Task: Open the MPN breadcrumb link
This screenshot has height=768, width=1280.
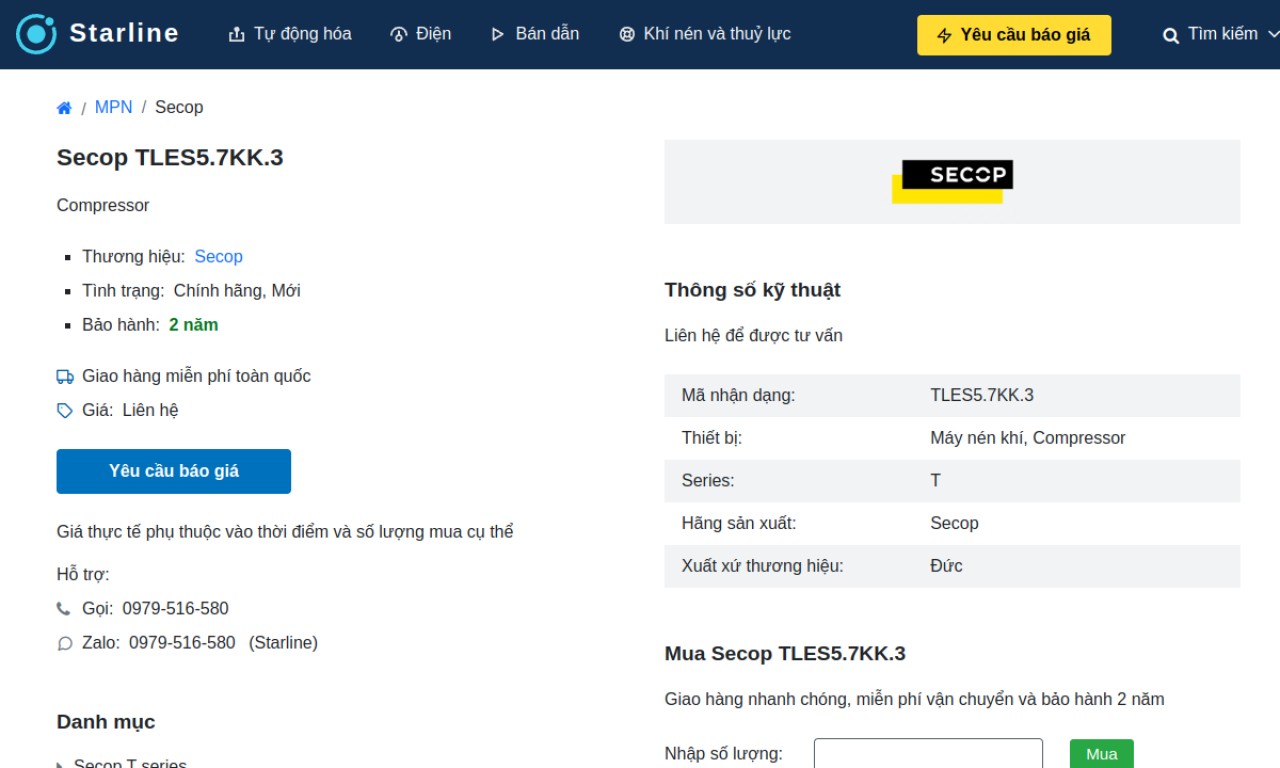Action: [x=113, y=107]
